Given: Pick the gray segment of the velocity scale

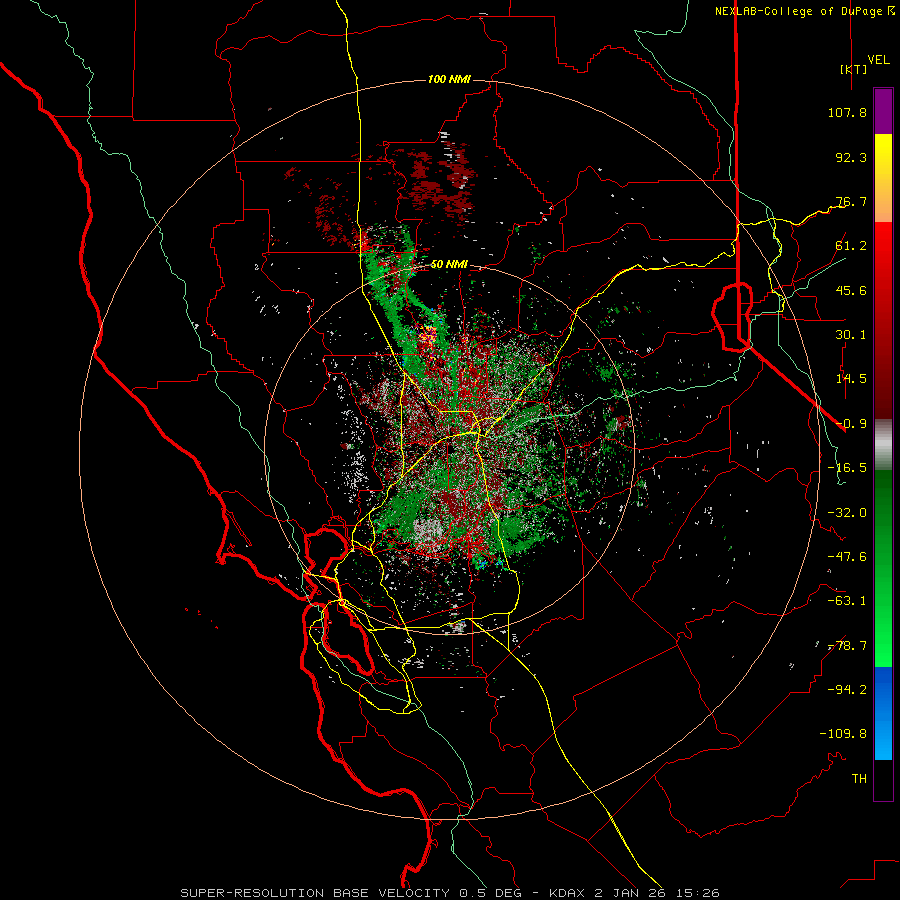Looking at the screenshot, I should 883,445.
